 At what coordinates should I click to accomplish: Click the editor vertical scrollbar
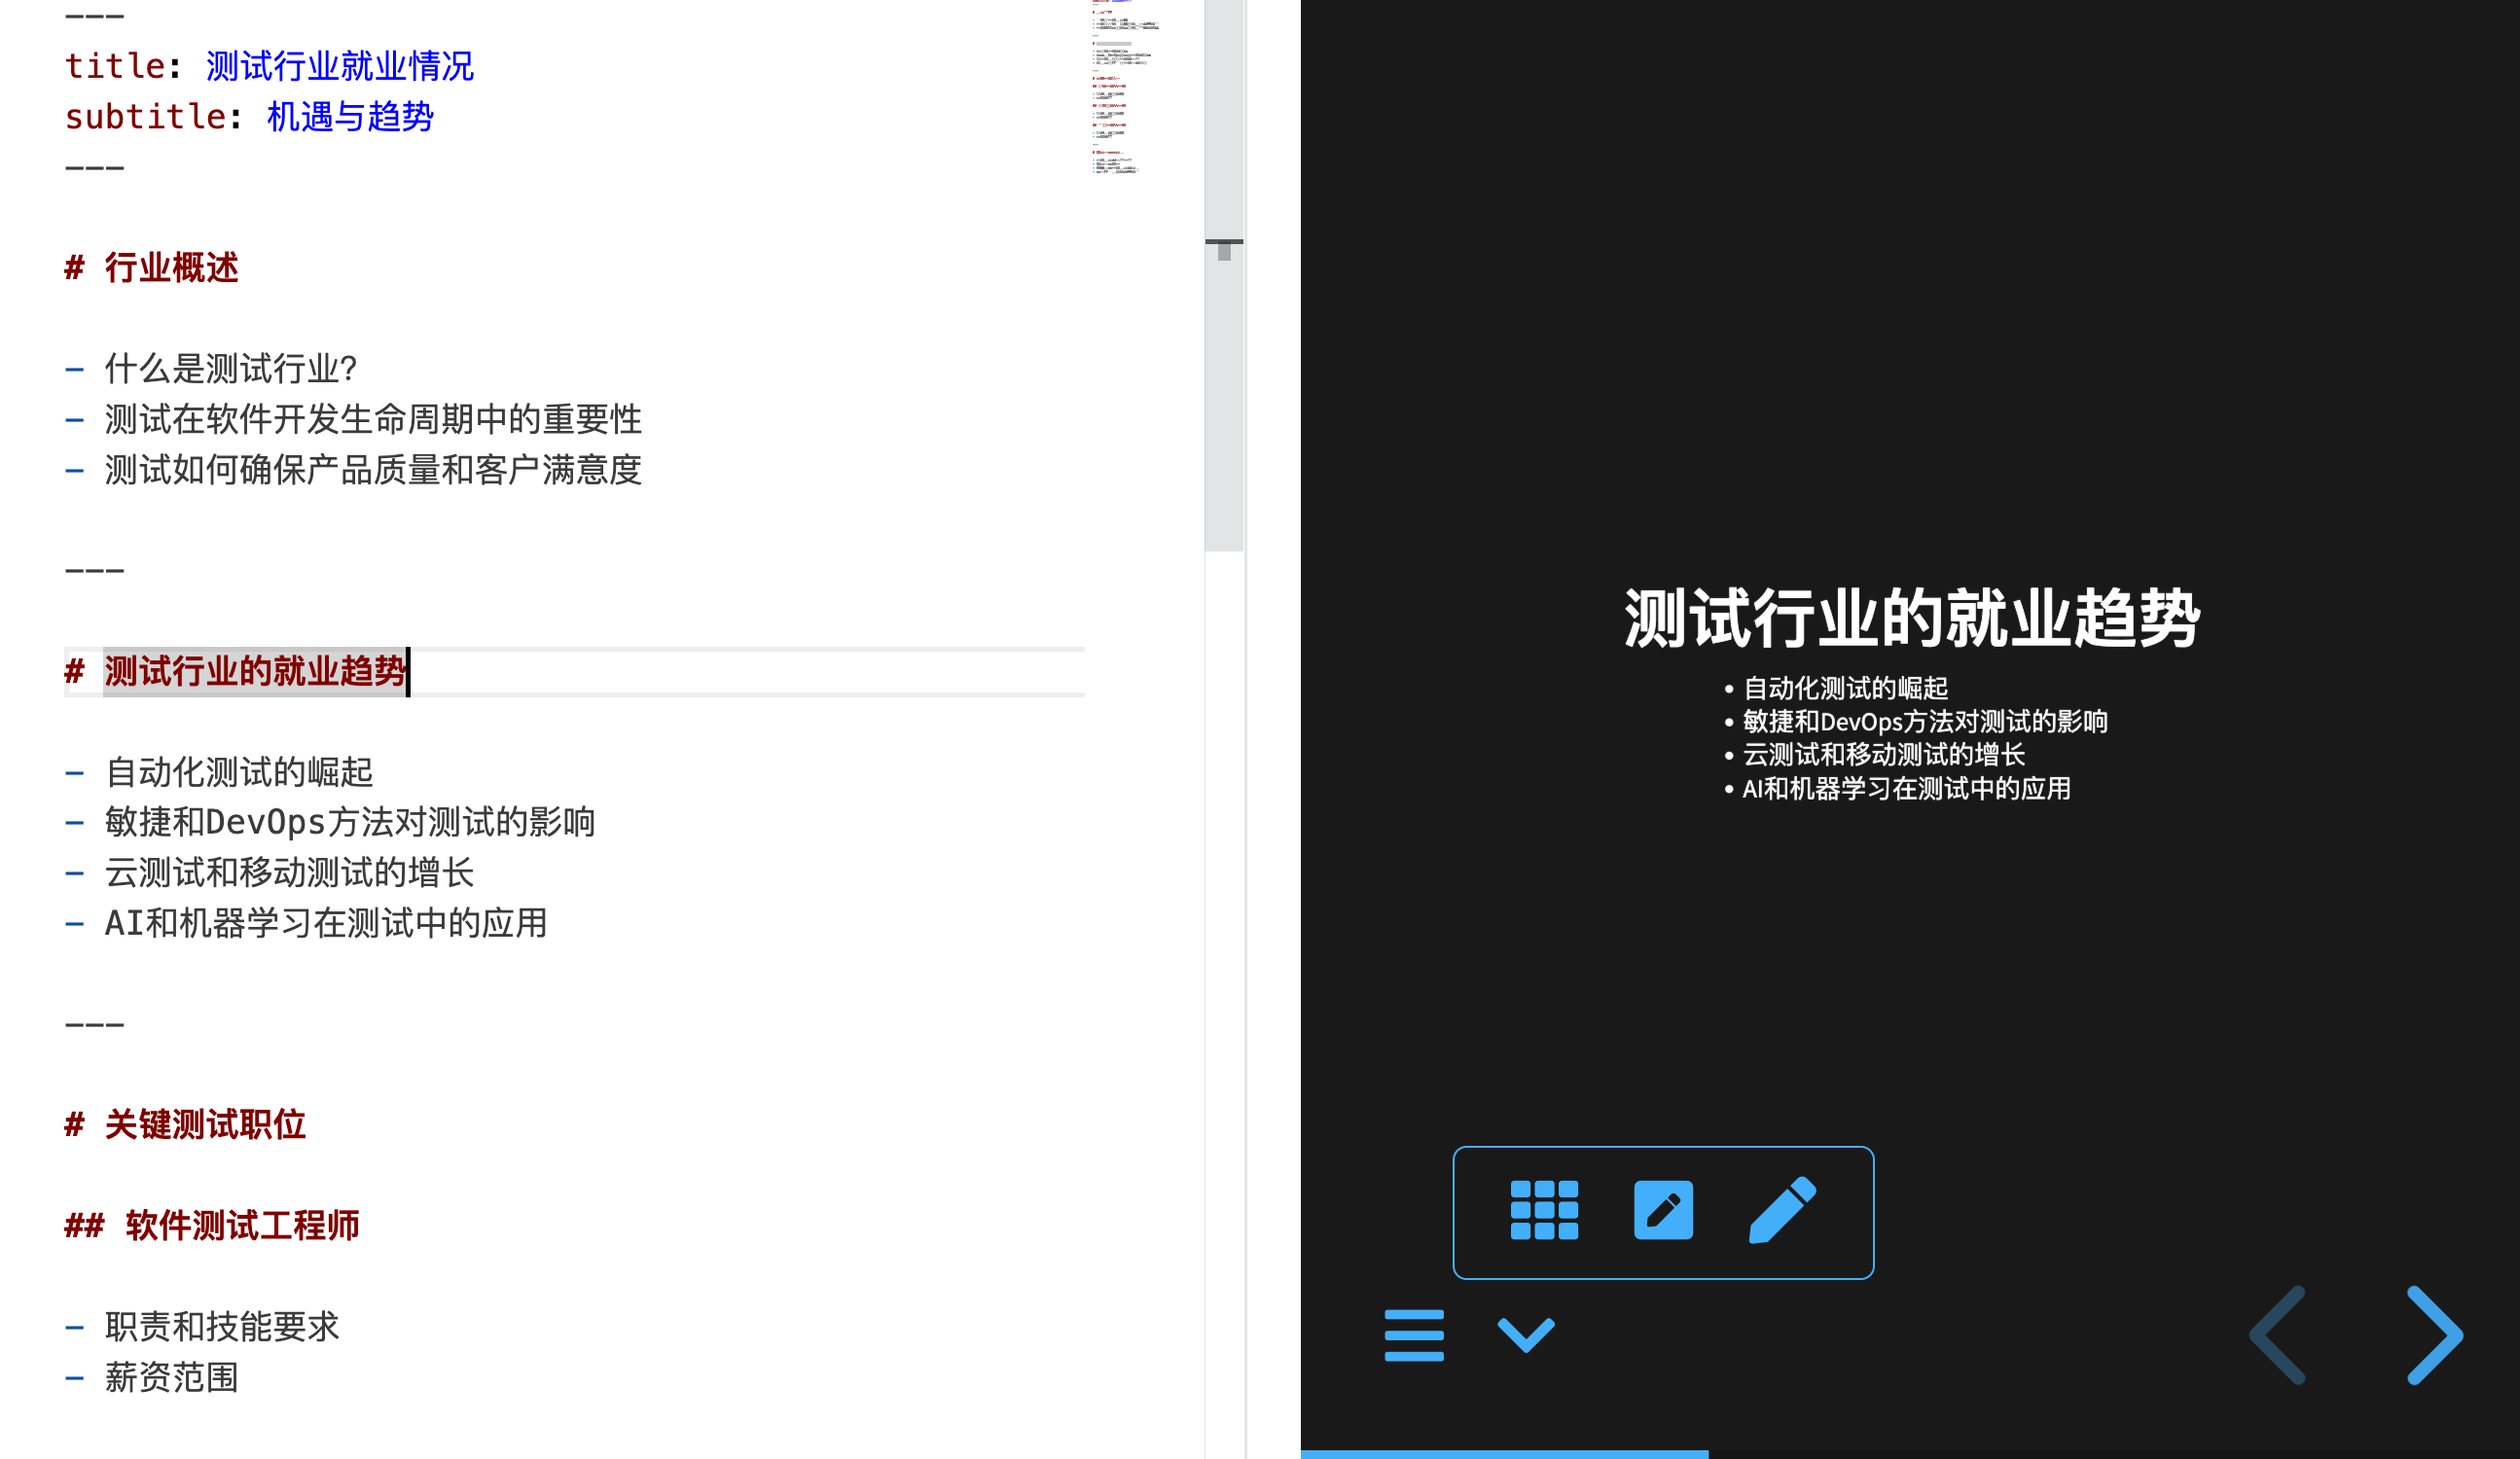click(1224, 275)
